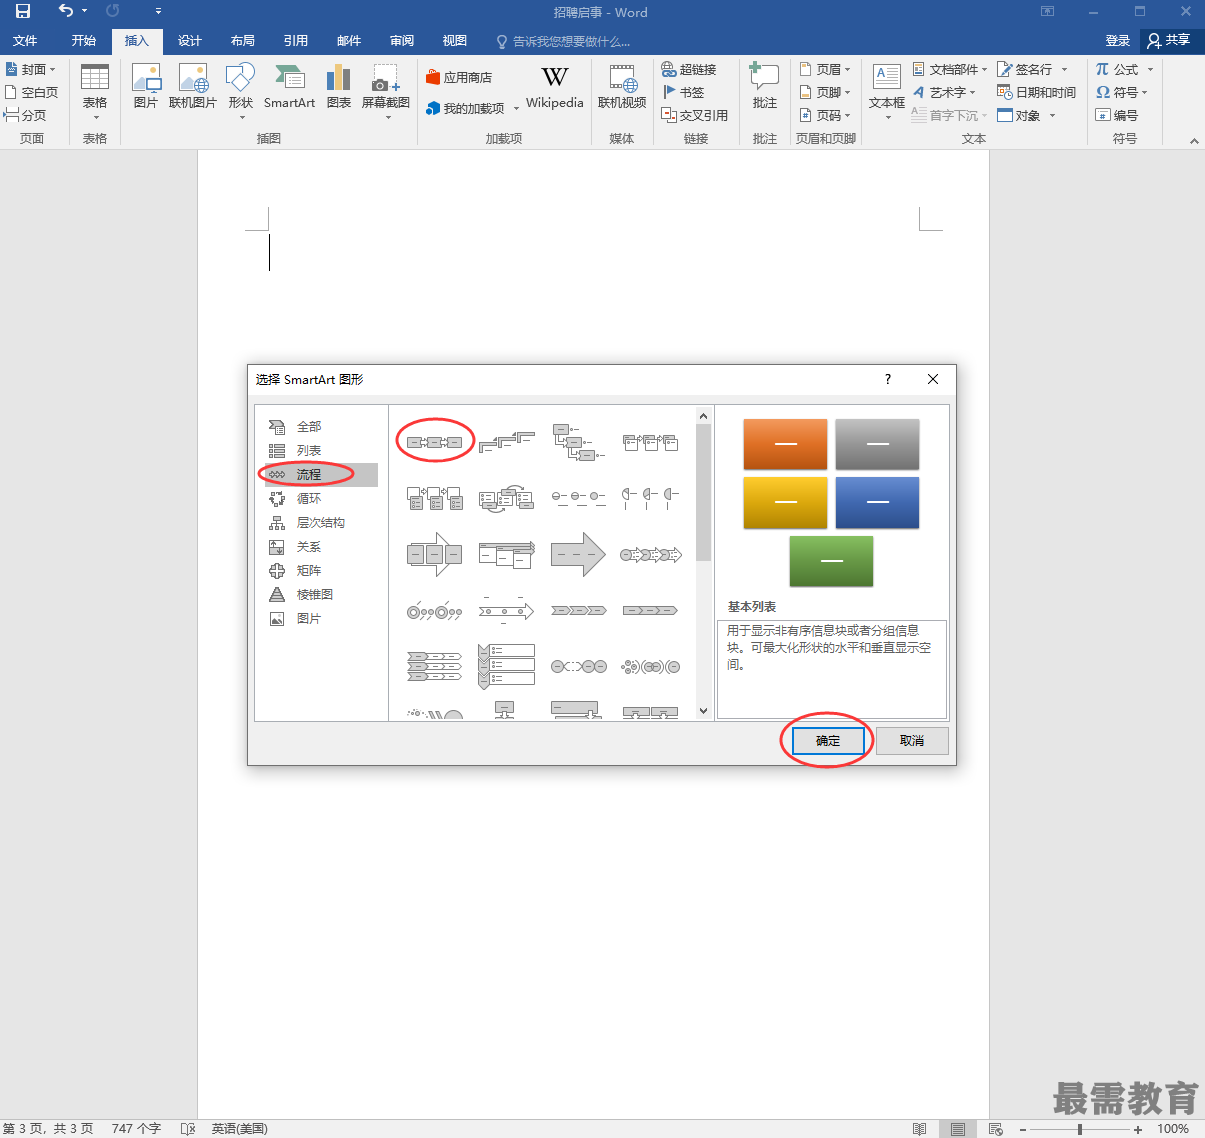The image size is (1205, 1138).
Task: Click the help question mark in the SmartArt dialog
Action: click(887, 379)
